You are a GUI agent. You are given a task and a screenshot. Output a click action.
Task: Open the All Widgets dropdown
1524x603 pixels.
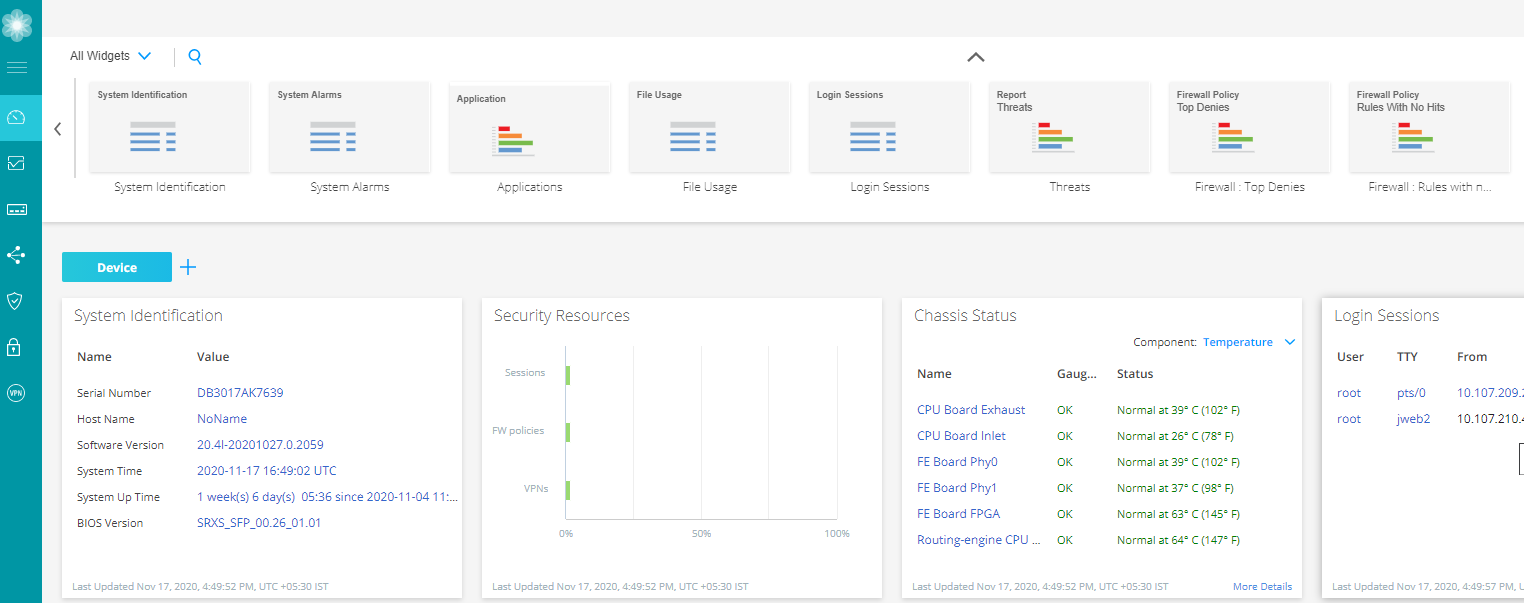click(110, 56)
